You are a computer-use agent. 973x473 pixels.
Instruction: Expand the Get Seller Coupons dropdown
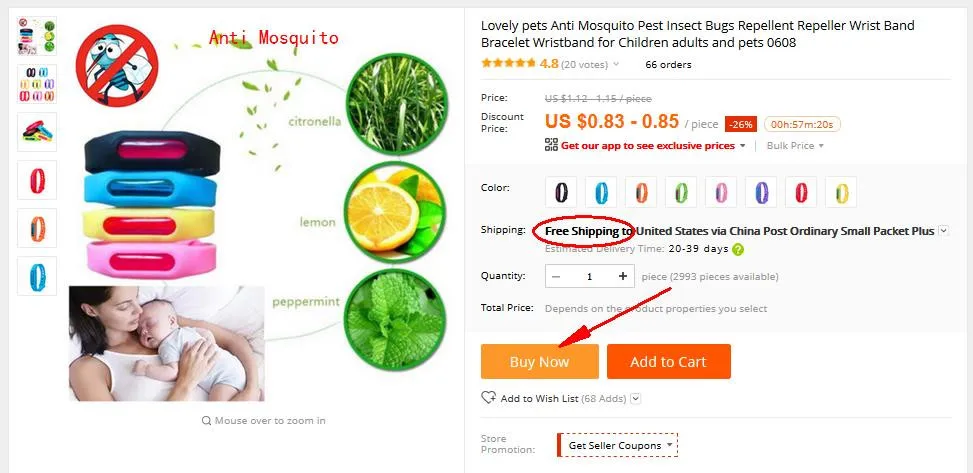(617, 445)
